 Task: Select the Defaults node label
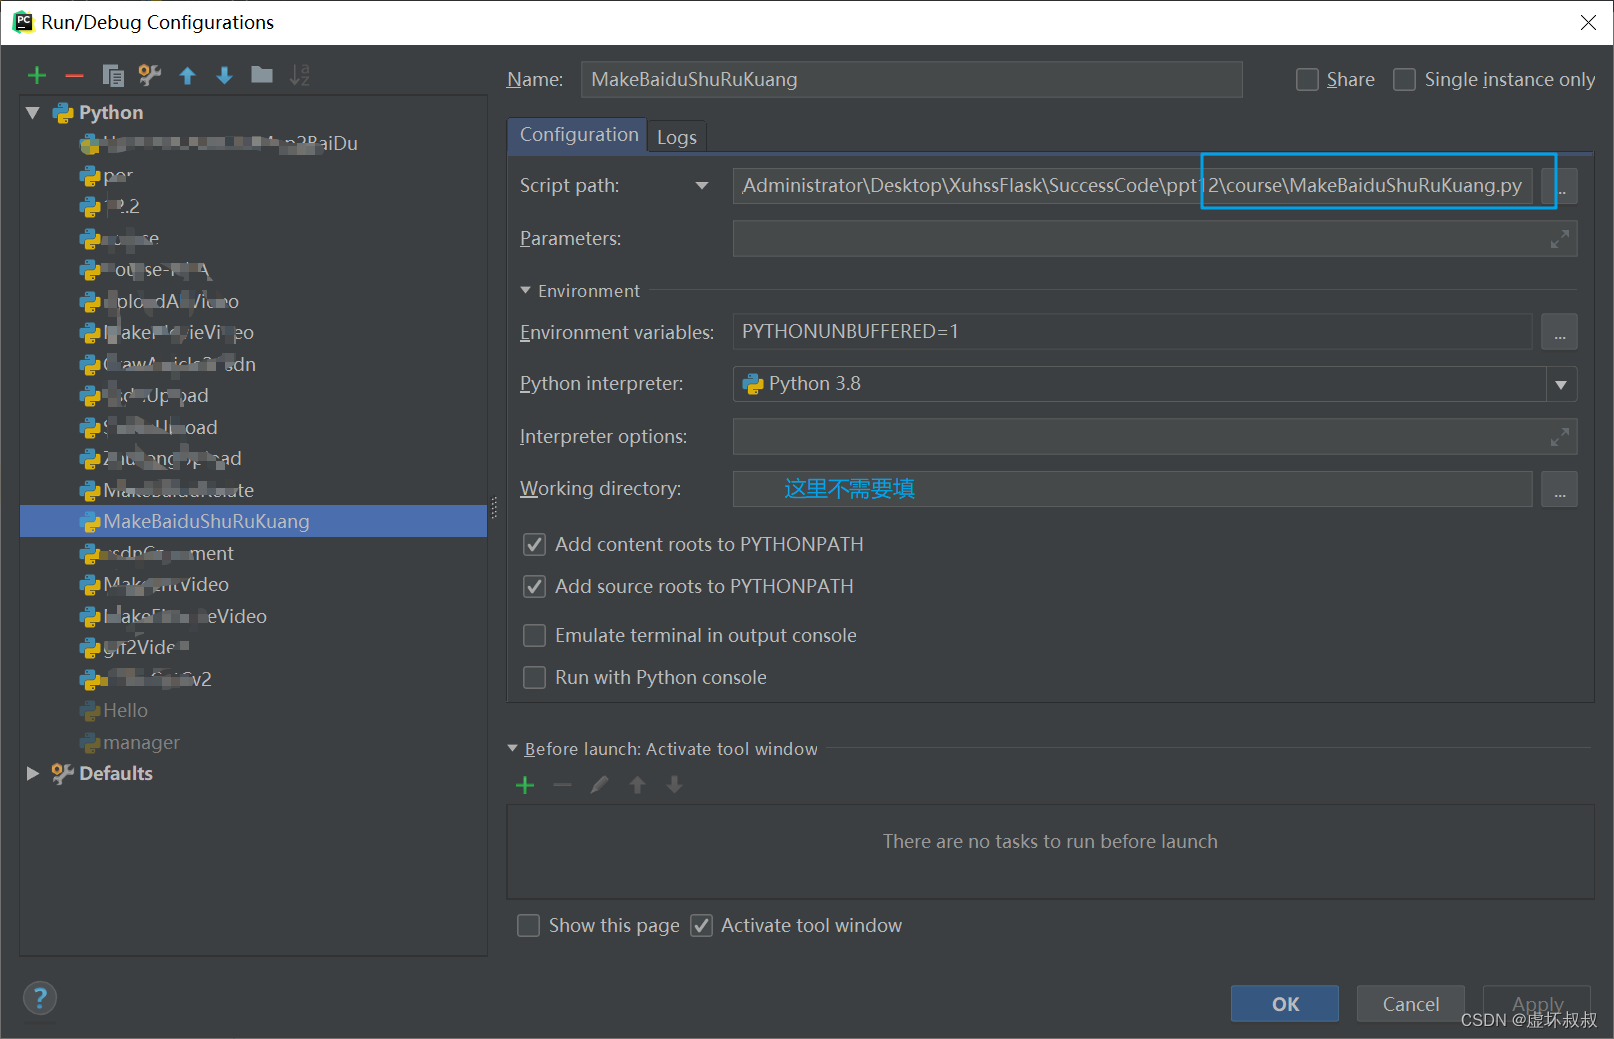coord(116,773)
